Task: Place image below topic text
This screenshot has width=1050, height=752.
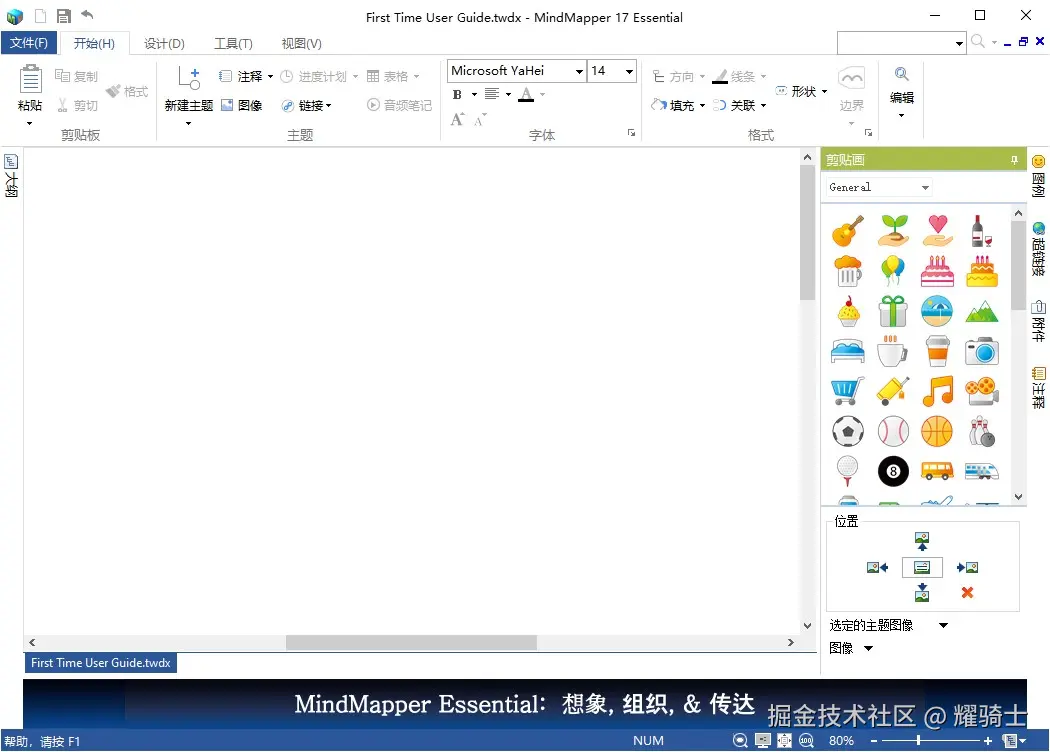Action: (x=922, y=593)
